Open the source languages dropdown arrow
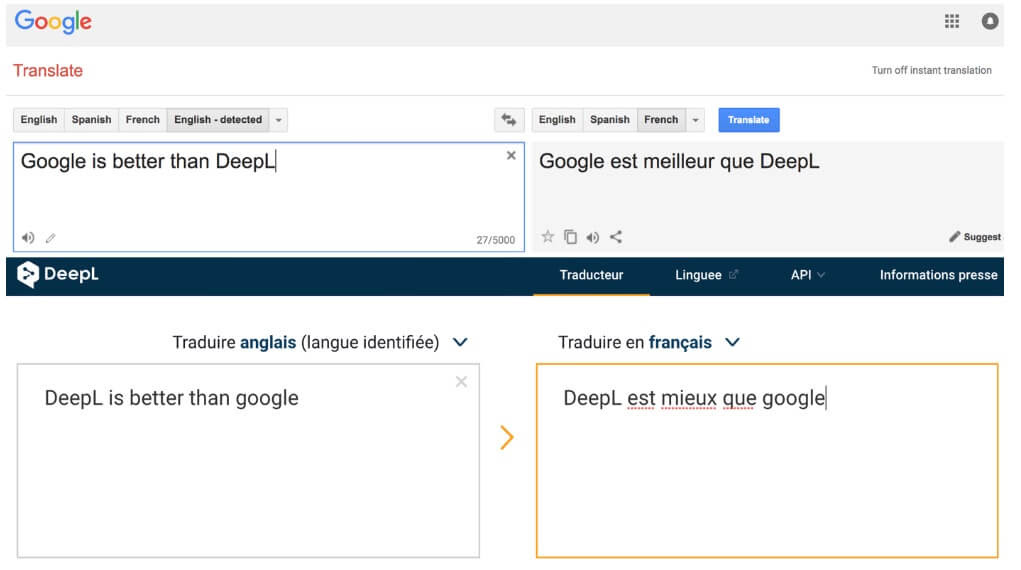 [x=279, y=120]
